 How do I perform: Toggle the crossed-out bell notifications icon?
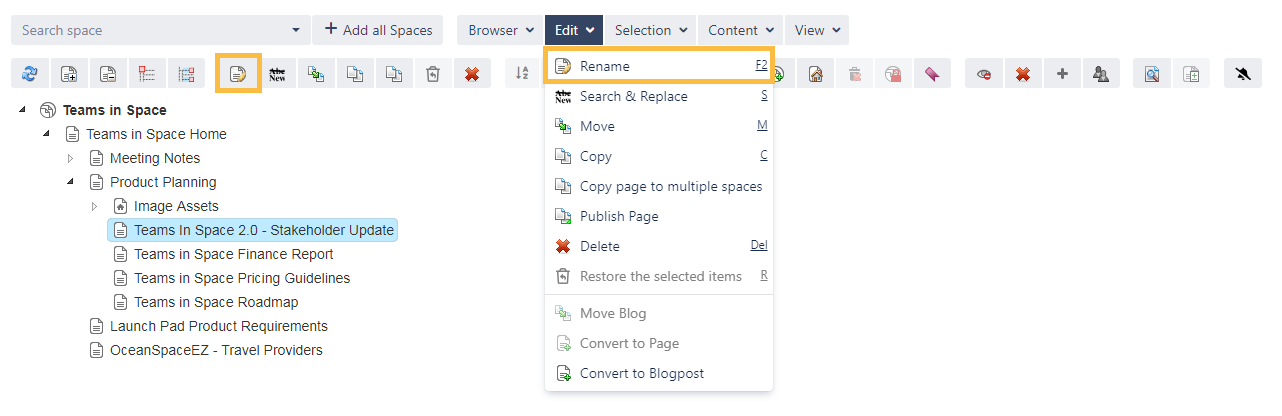pyautogui.click(x=1243, y=74)
